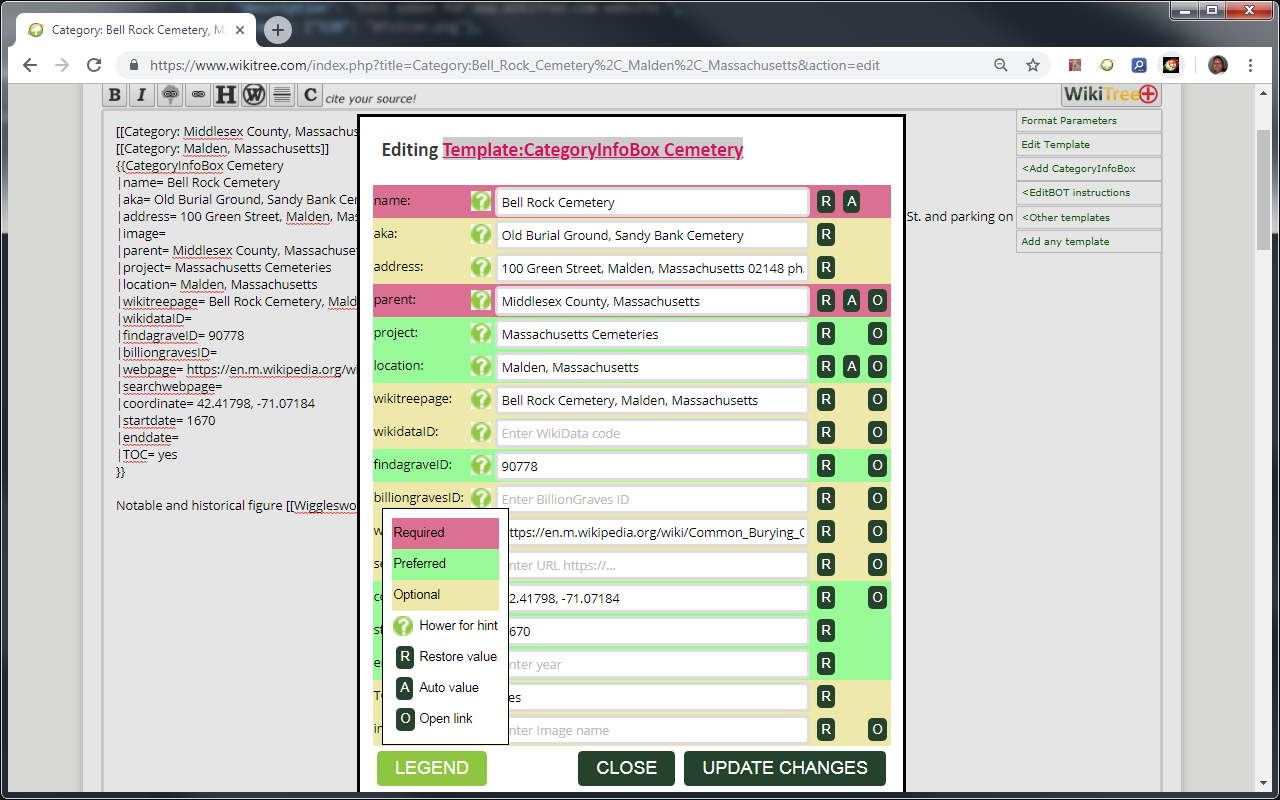Bookmark this page with the star icon
1280x800 pixels.
point(1033,65)
